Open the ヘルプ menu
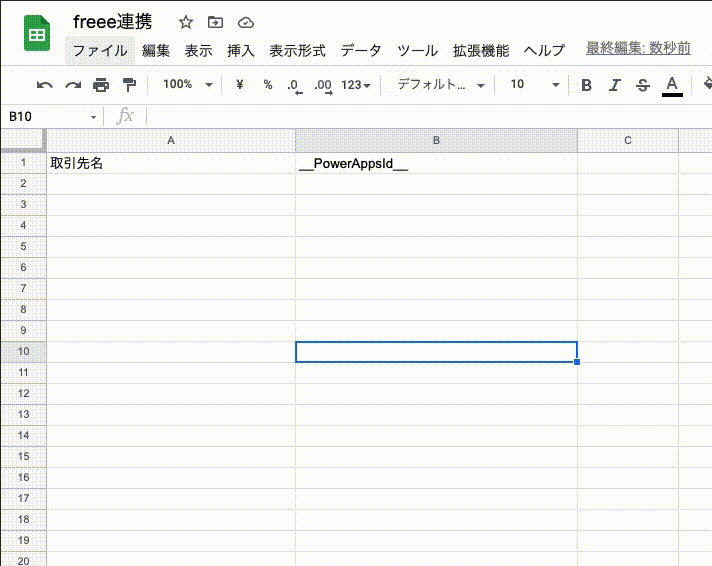The image size is (712, 566). click(544, 50)
